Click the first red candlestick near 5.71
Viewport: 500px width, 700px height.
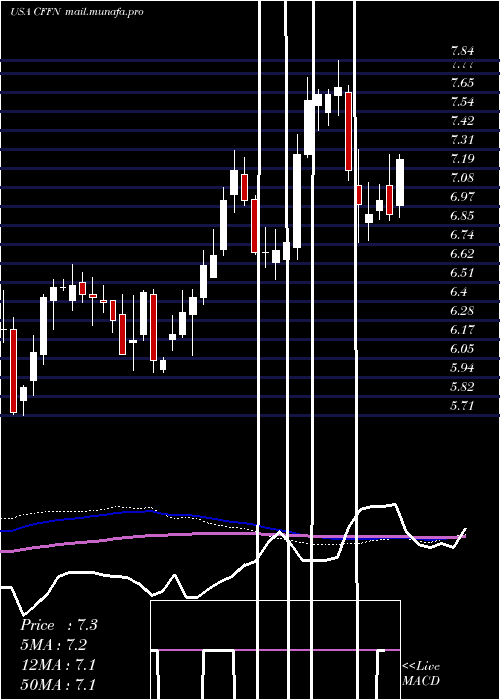[x=13, y=371]
